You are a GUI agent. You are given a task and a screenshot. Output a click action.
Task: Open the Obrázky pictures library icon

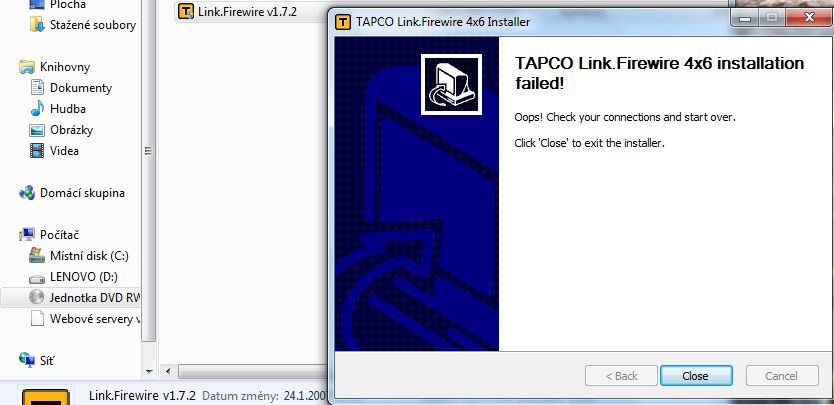point(37,130)
